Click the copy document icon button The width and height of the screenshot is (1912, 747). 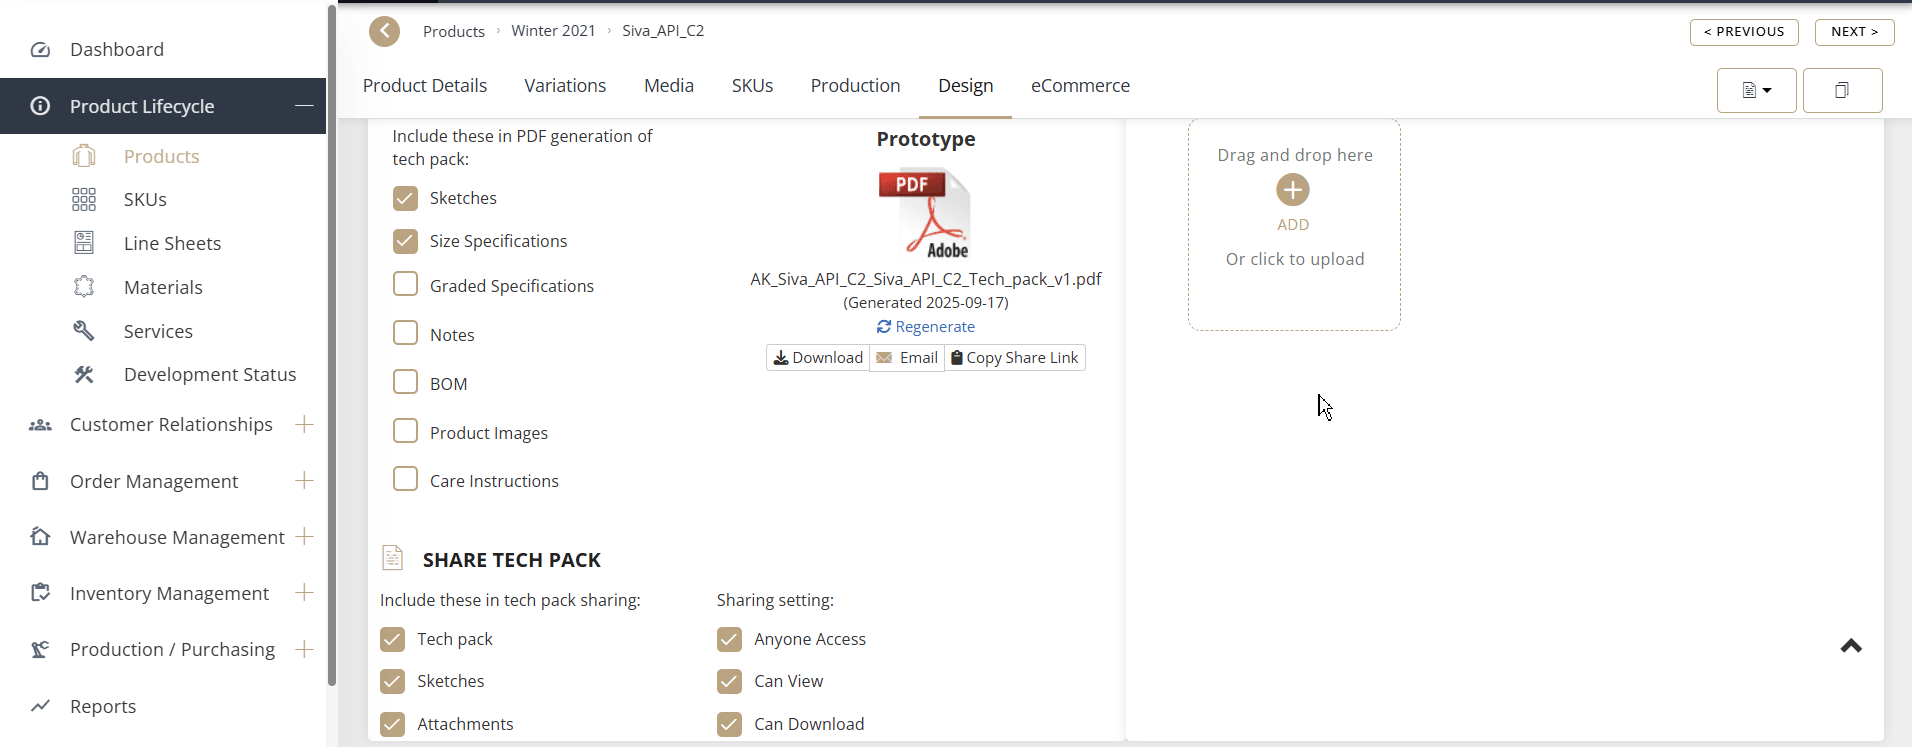point(1842,91)
